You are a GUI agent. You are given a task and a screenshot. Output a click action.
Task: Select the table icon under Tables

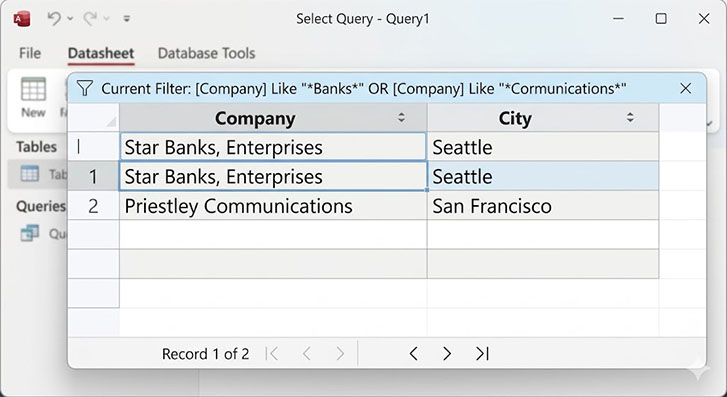(x=30, y=174)
